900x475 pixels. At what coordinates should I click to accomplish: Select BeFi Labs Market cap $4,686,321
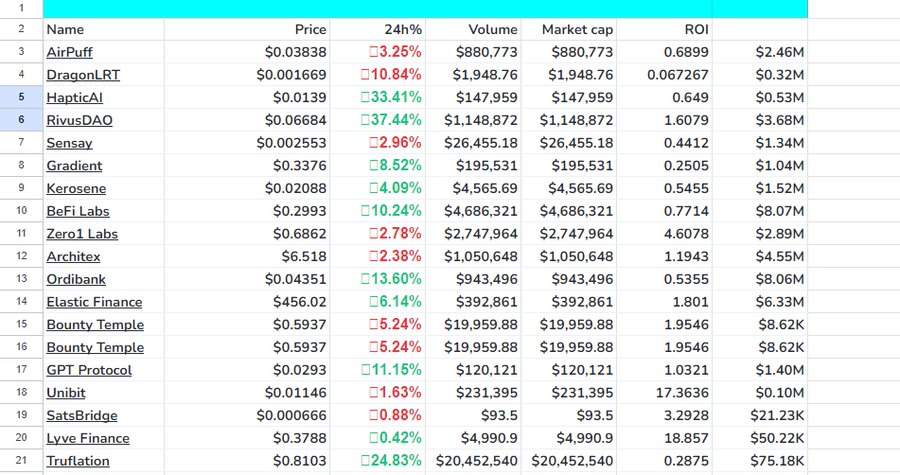pos(569,211)
